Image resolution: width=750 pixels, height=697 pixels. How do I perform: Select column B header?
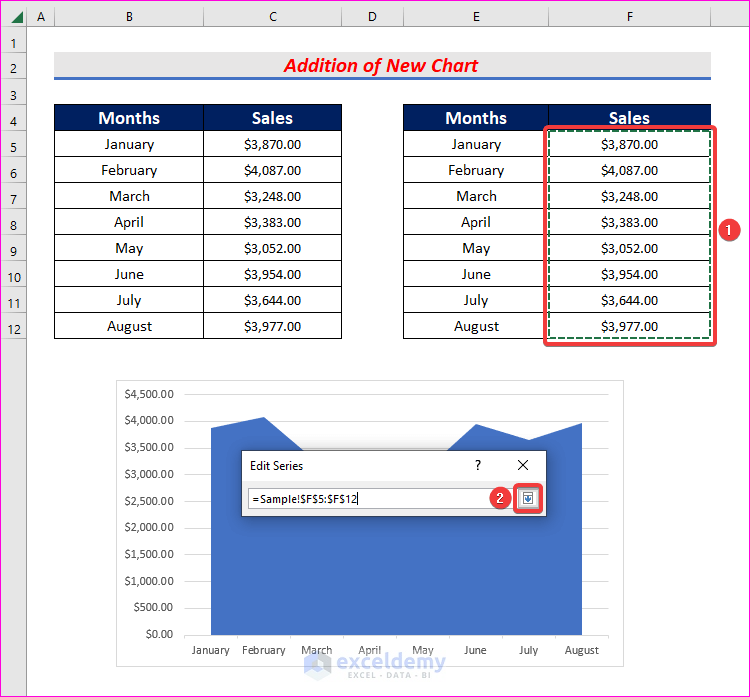point(129,17)
